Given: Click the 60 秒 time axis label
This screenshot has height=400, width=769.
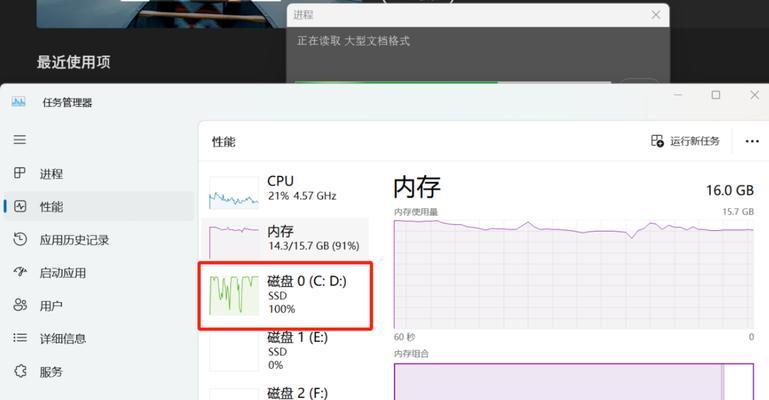Looking at the screenshot, I should coord(405,337).
